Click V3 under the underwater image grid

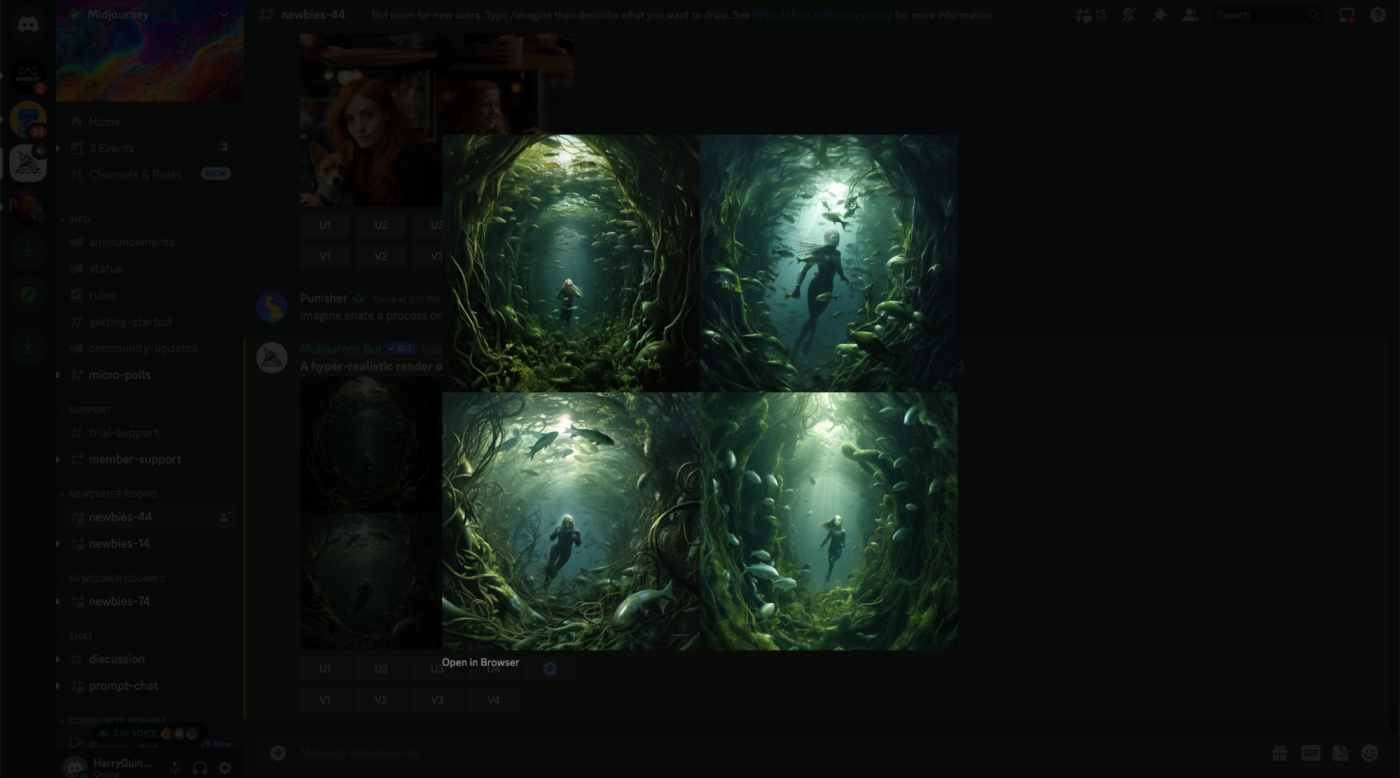tap(437, 700)
